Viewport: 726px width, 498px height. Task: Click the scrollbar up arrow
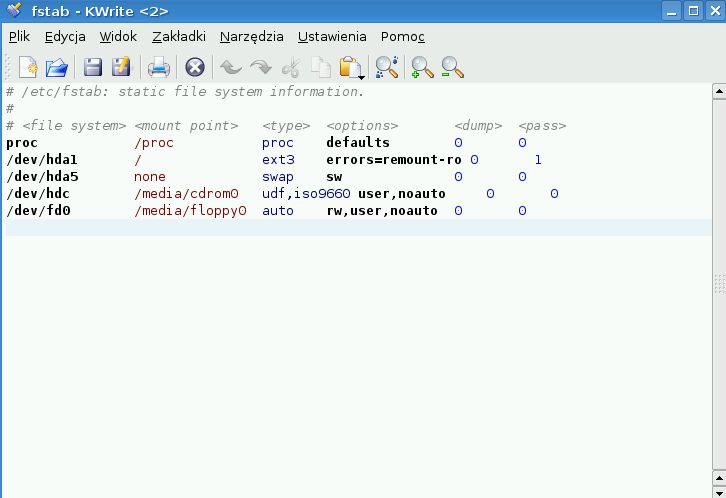[718, 92]
